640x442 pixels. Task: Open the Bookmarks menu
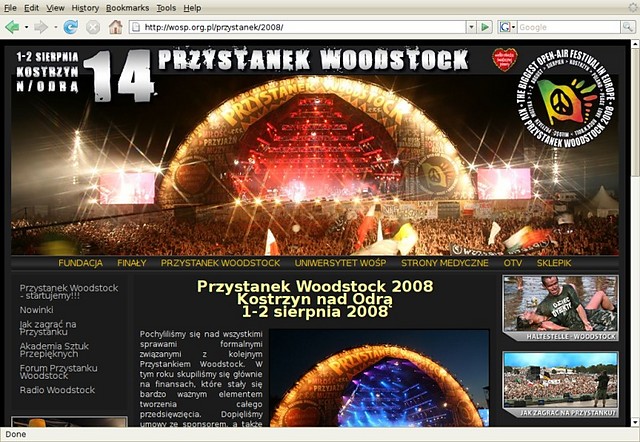coord(127,8)
